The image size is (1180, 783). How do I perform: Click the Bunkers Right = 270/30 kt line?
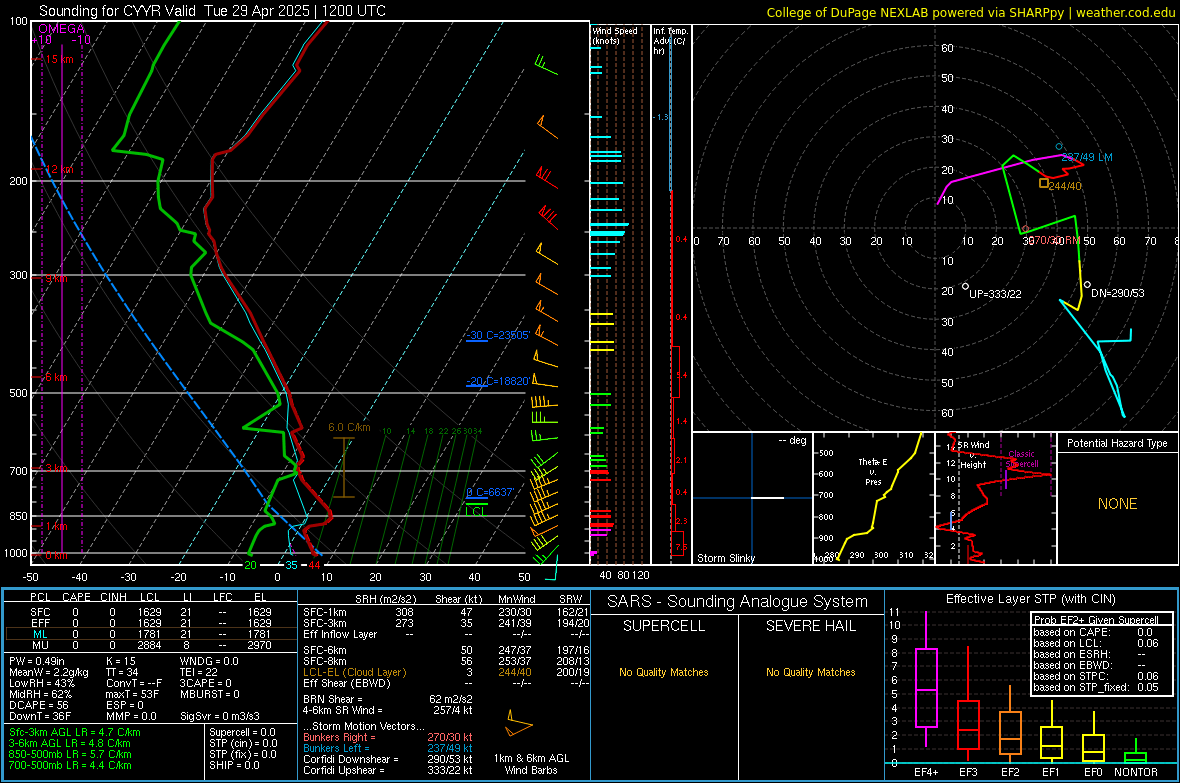coord(388,737)
